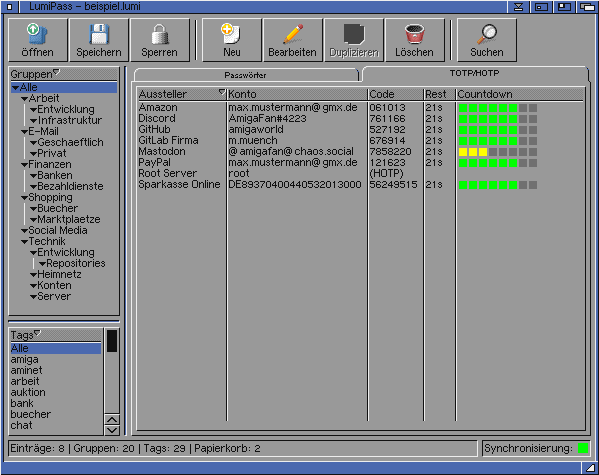599x475 pixels.
Task: Select the PayPal entry row
Action: tap(361, 163)
